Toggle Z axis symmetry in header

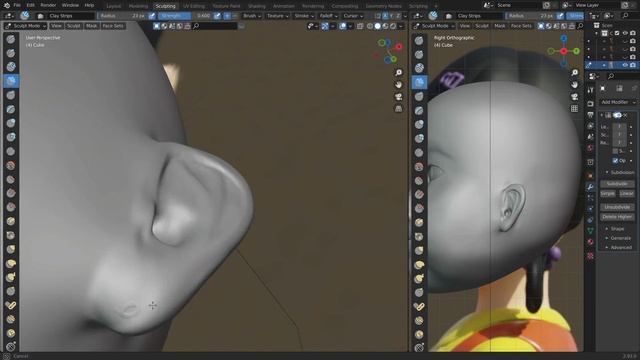[398, 16]
